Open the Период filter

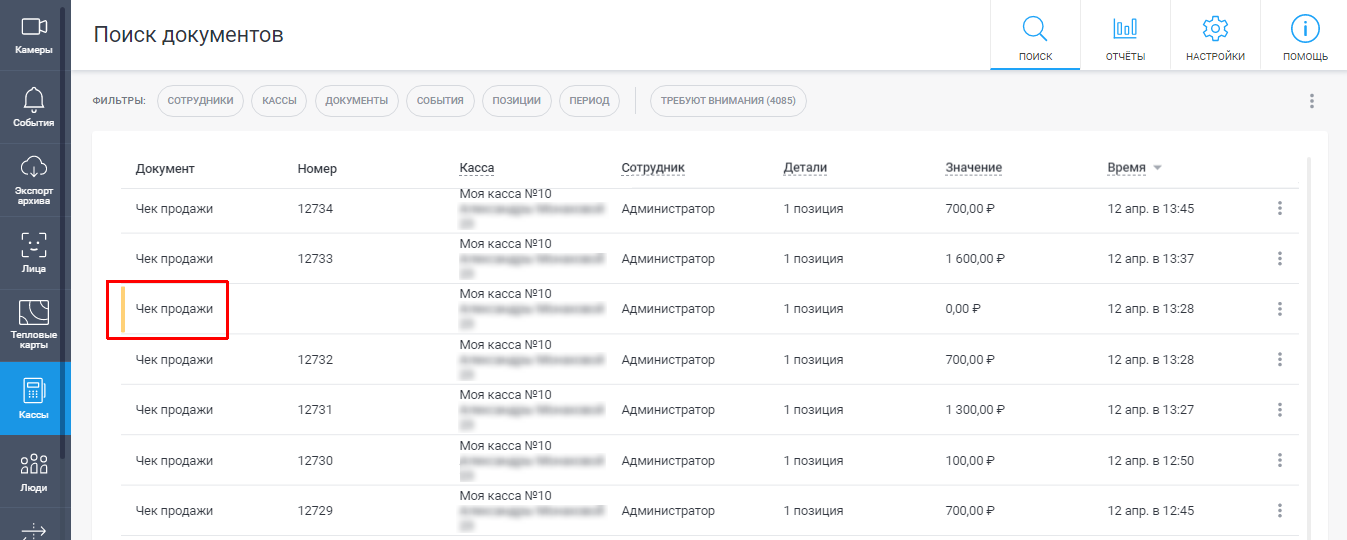pos(590,101)
